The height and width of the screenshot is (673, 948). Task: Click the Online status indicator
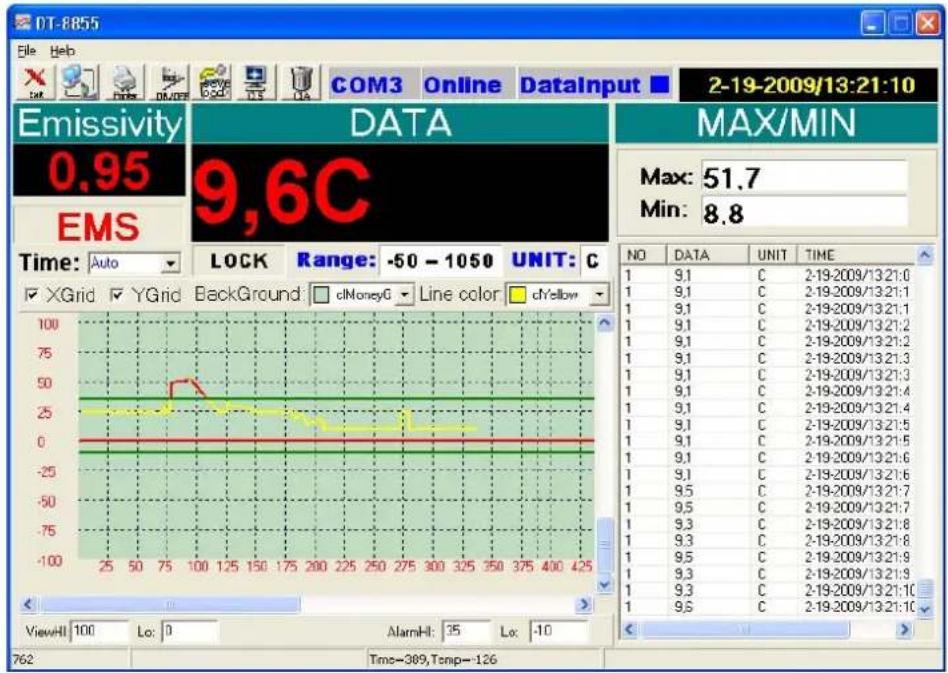pos(463,85)
